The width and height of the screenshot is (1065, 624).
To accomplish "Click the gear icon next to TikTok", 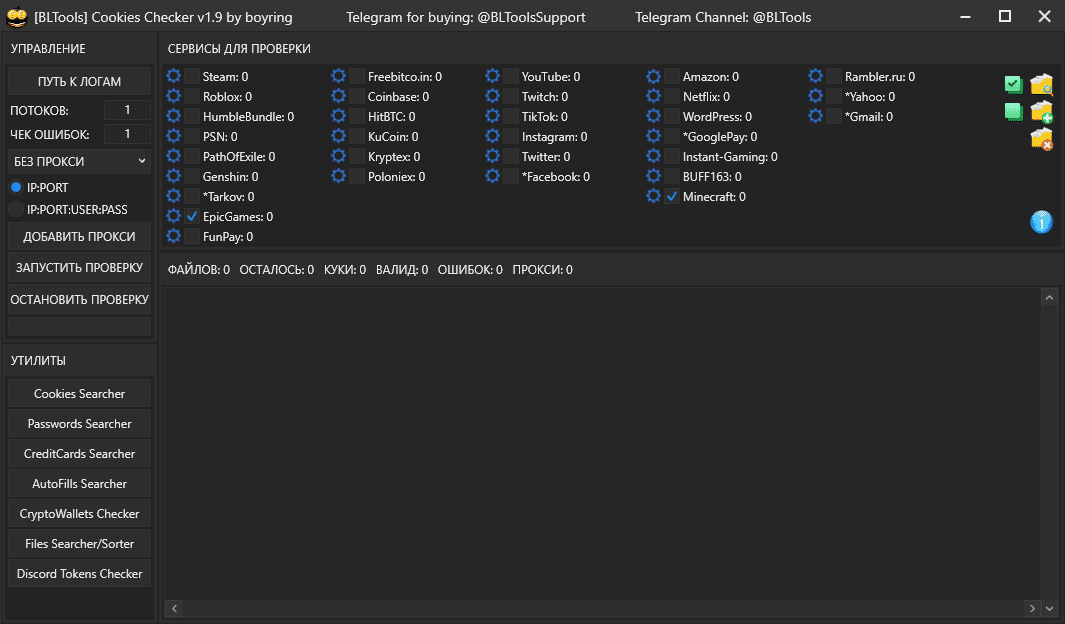I will pyautogui.click(x=491, y=116).
